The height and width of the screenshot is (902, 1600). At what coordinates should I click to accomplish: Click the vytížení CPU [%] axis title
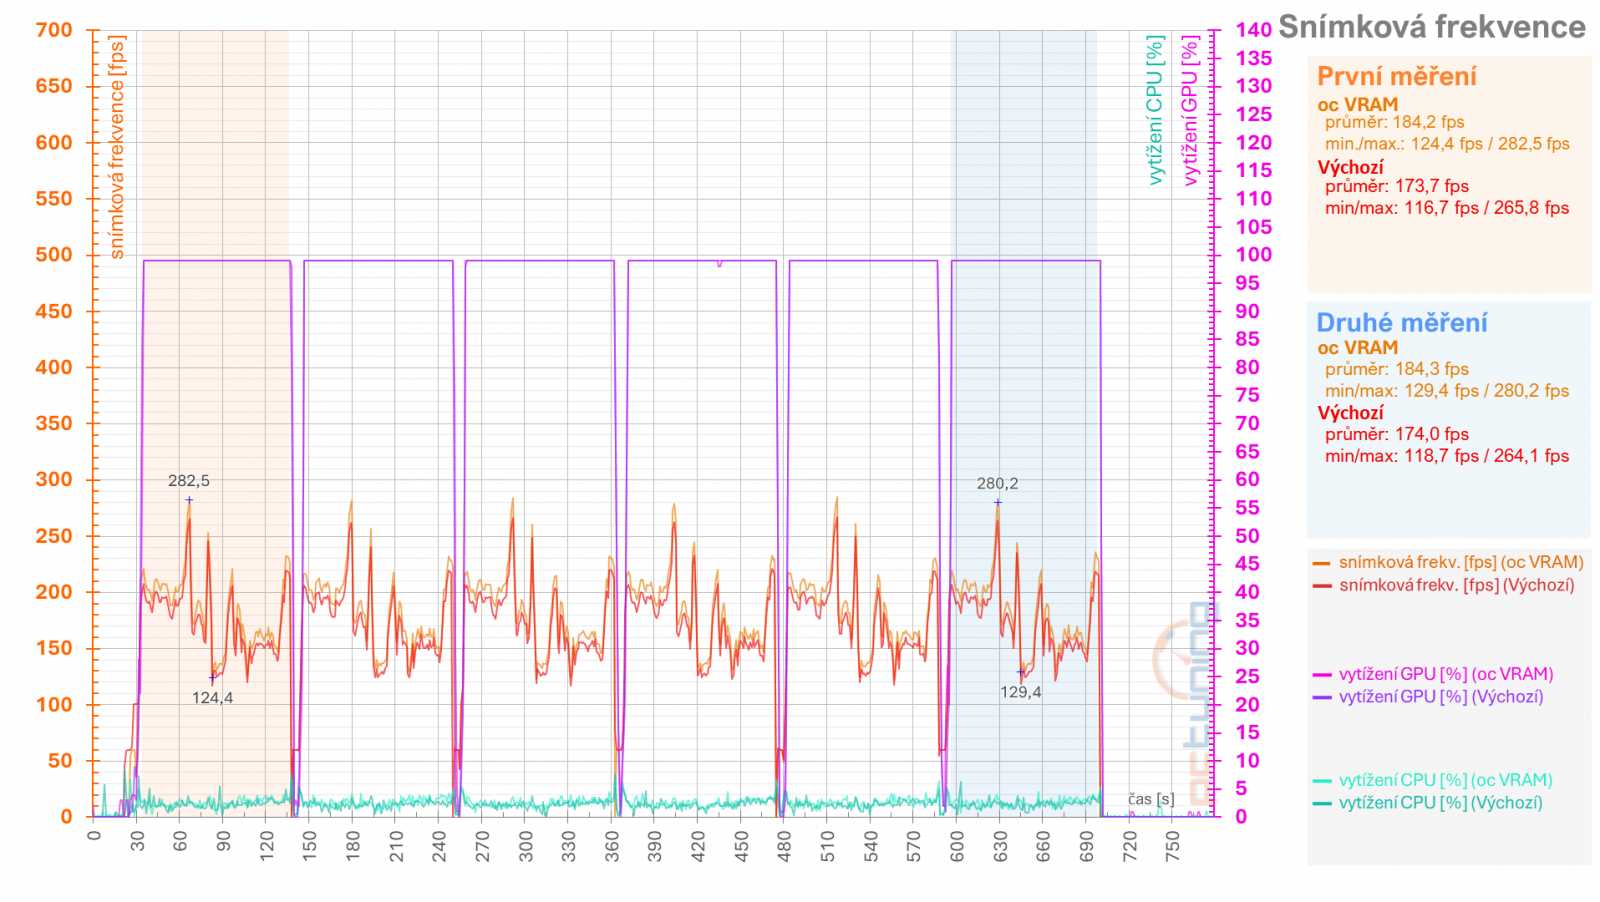tap(1155, 110)
